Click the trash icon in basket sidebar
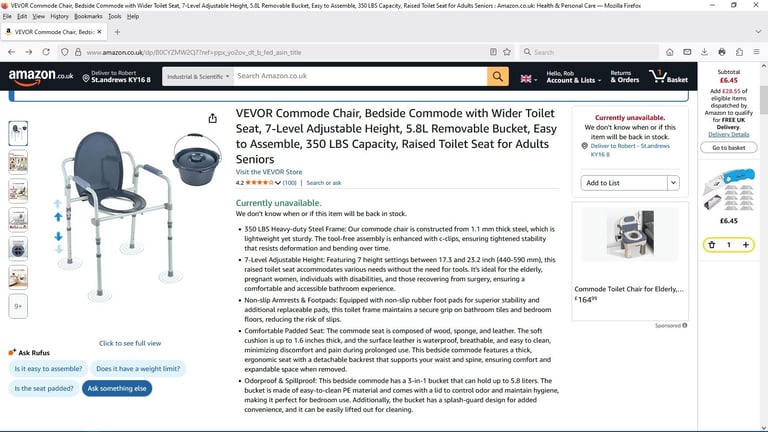Viewport: 768px width, 432px height. [x=712, y=244]
